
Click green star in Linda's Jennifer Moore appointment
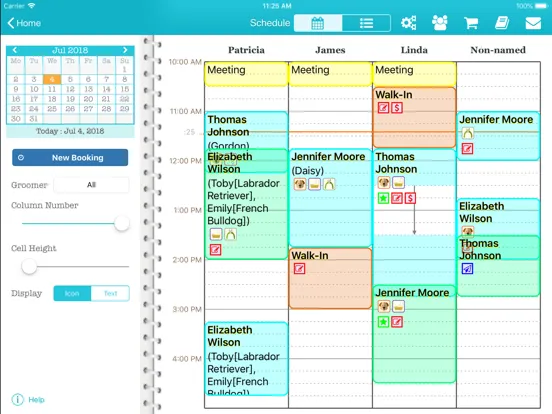[383, 321]
